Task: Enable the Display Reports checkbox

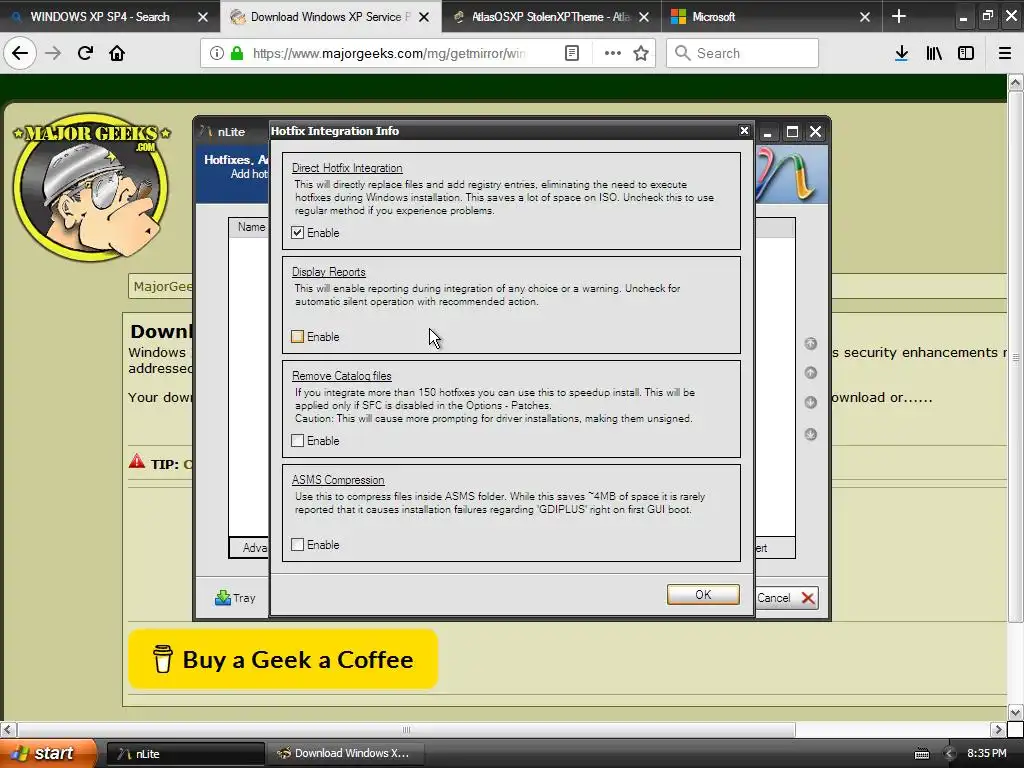Action: tap(298, 336)
